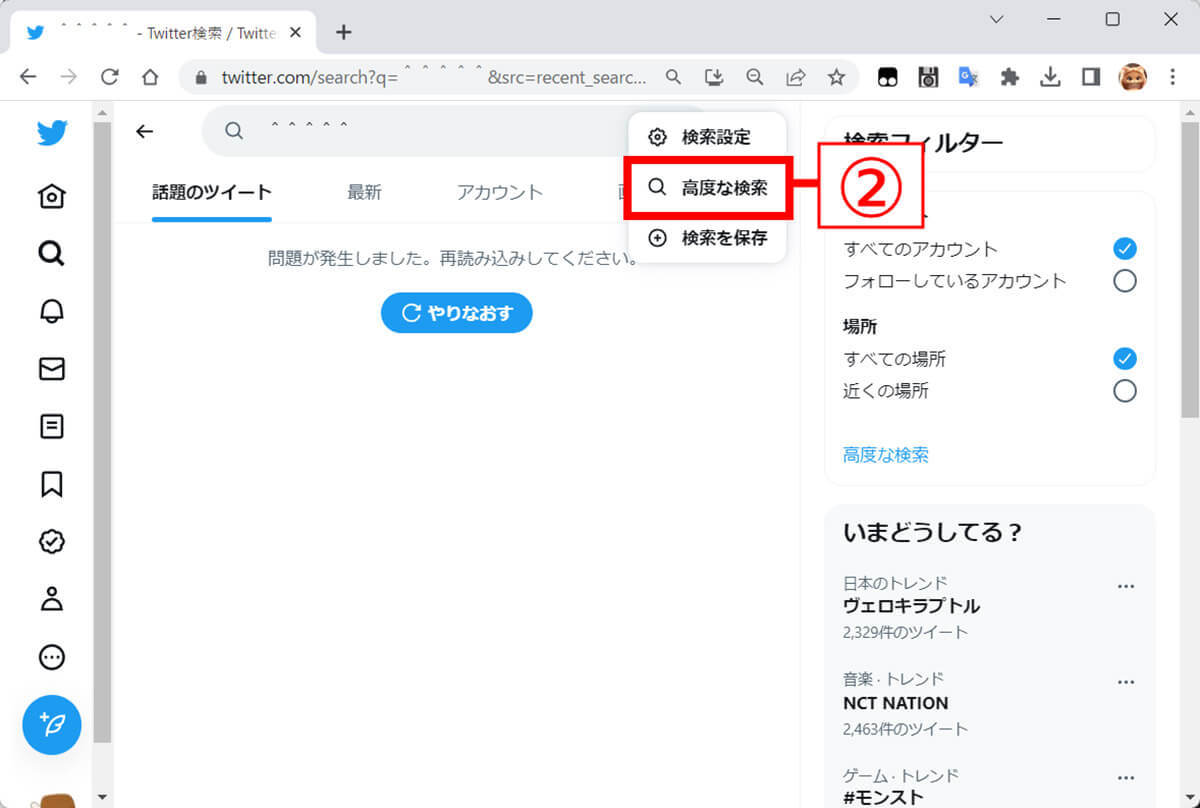Select フォローしているアカウント radio option
The image size is (1200, 808).
pyautogui.click(x=1125, y=280)
